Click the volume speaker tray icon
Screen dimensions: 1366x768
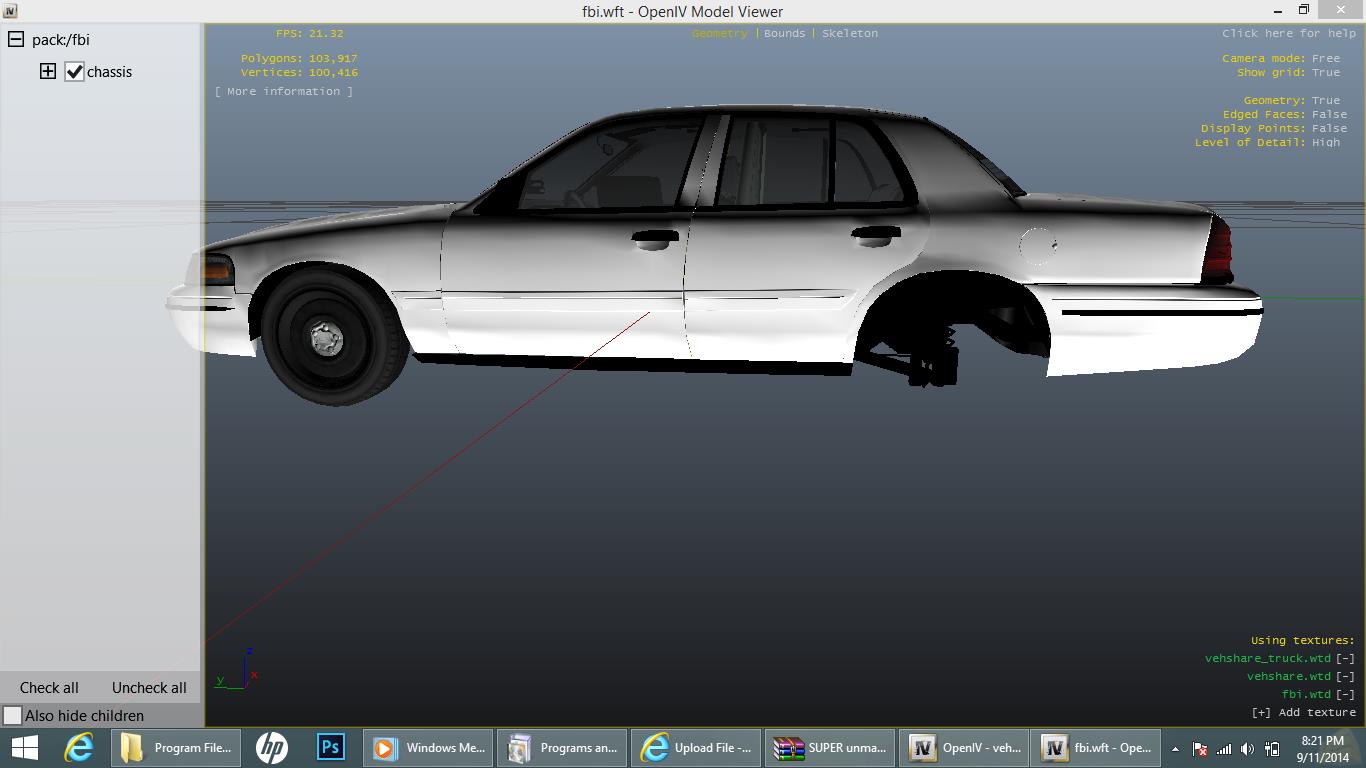pos(1247,749)
